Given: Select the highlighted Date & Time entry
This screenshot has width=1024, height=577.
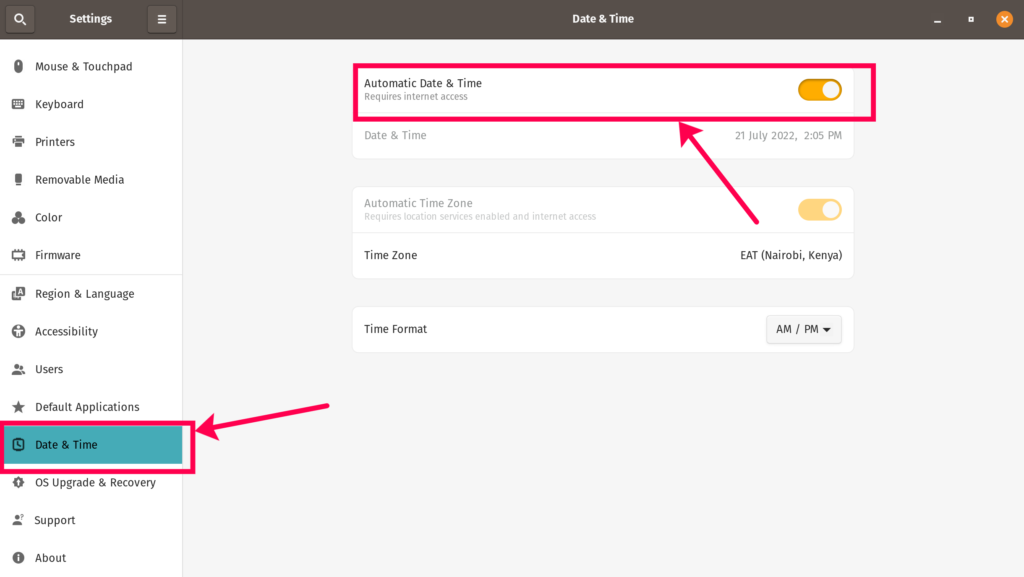Looking at the screenshot, I should (91, 444).
